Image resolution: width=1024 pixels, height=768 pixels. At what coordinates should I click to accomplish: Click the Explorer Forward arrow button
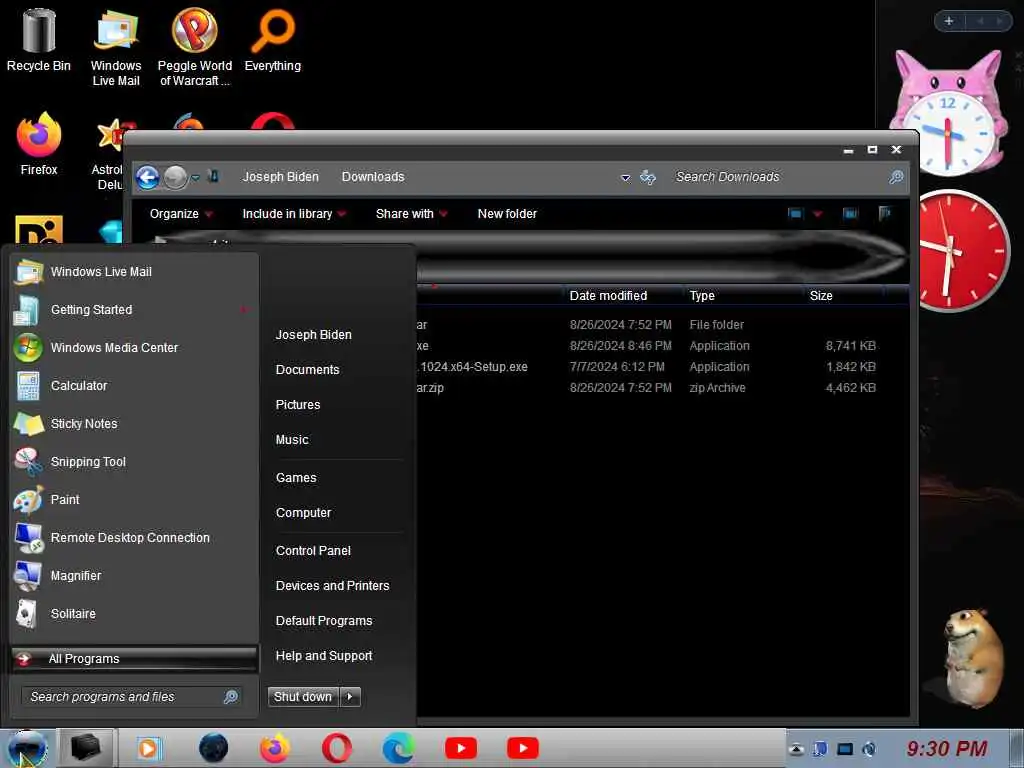click(x=175, y=177)
